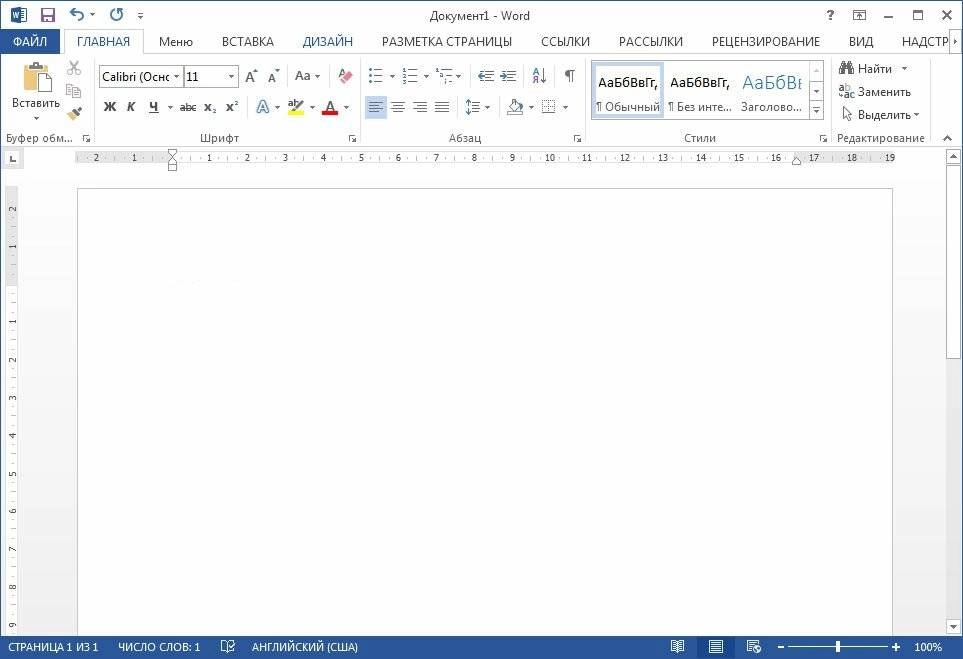Click the vertical scrollbar down arrow
The width and height of the screenshot is (963, 659).
point(953,626)
